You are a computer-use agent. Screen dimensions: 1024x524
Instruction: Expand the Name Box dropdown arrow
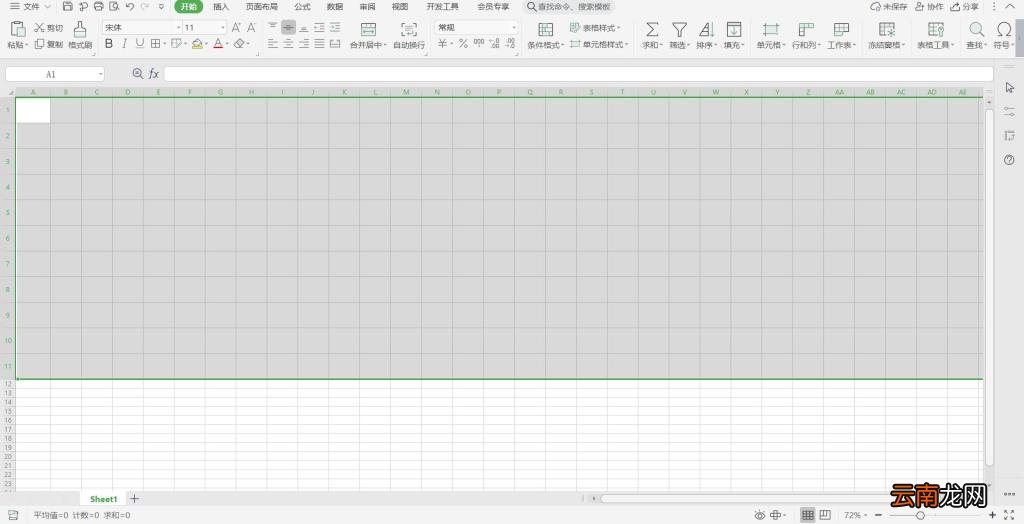(100, 74)
